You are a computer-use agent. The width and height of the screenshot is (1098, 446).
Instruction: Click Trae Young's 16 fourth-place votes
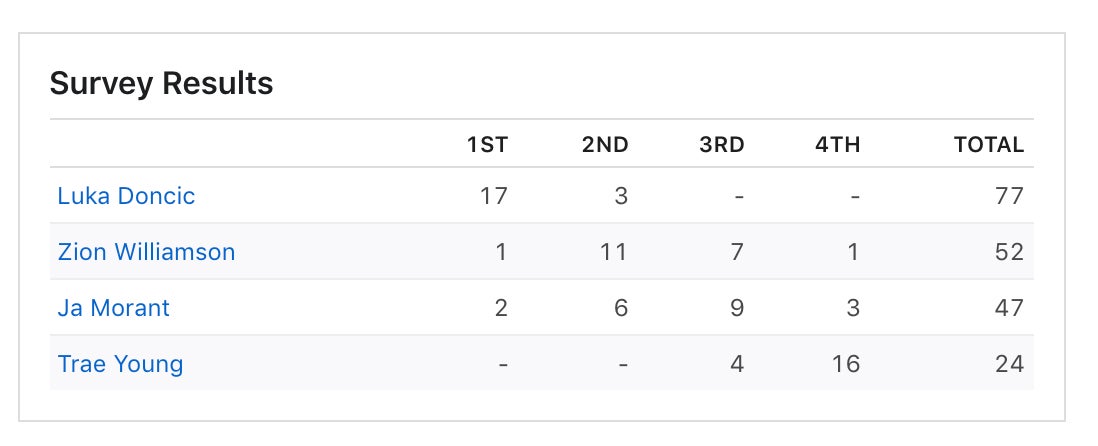[846, 363]
